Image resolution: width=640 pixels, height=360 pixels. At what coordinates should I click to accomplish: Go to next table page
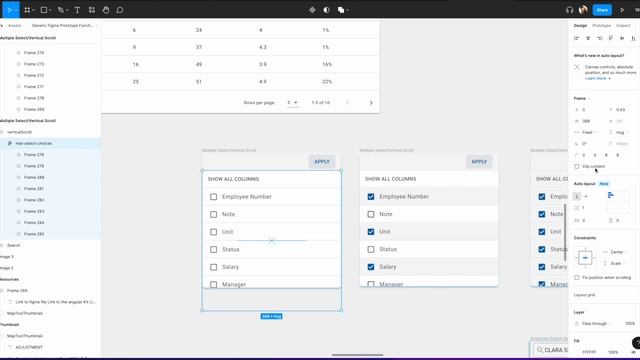(371, 102)
